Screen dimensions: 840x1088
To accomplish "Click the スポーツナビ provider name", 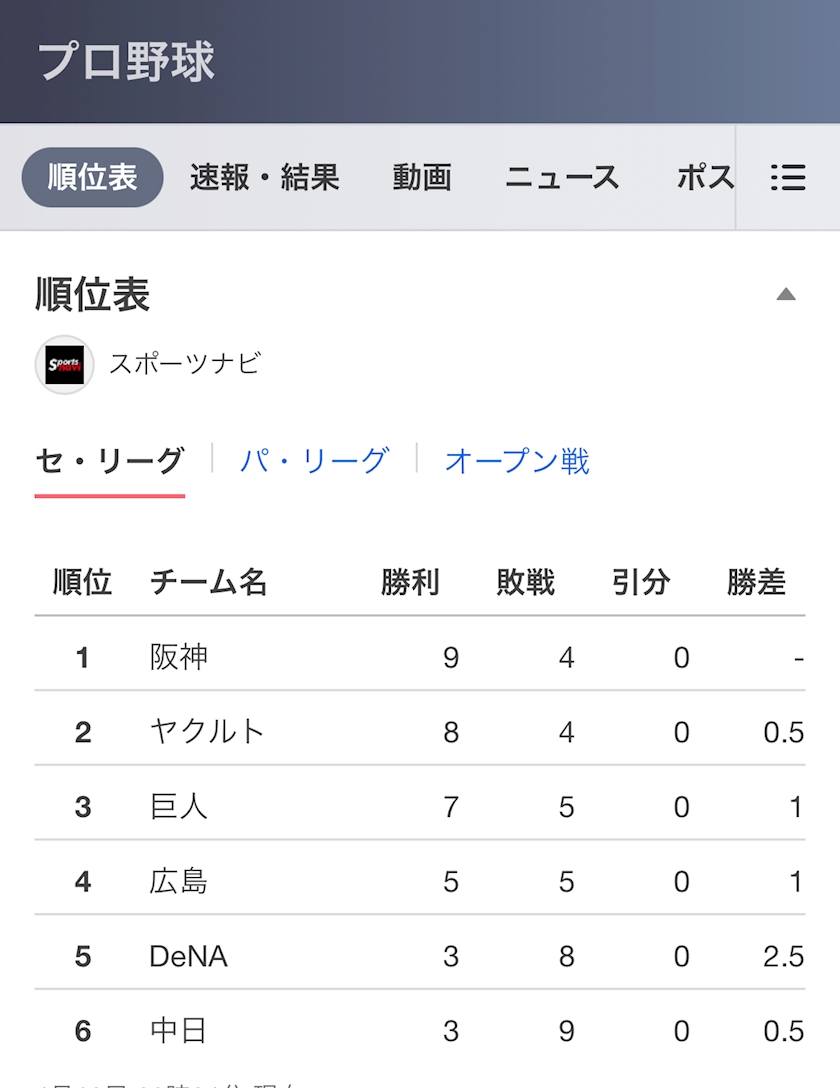I will tap(185, 364).
